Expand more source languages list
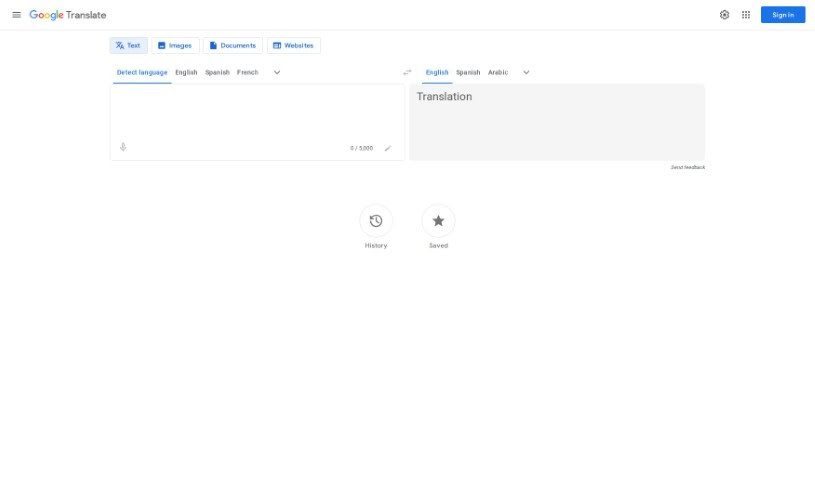Screen dimensions: 815x480 (x=277, y=73)
